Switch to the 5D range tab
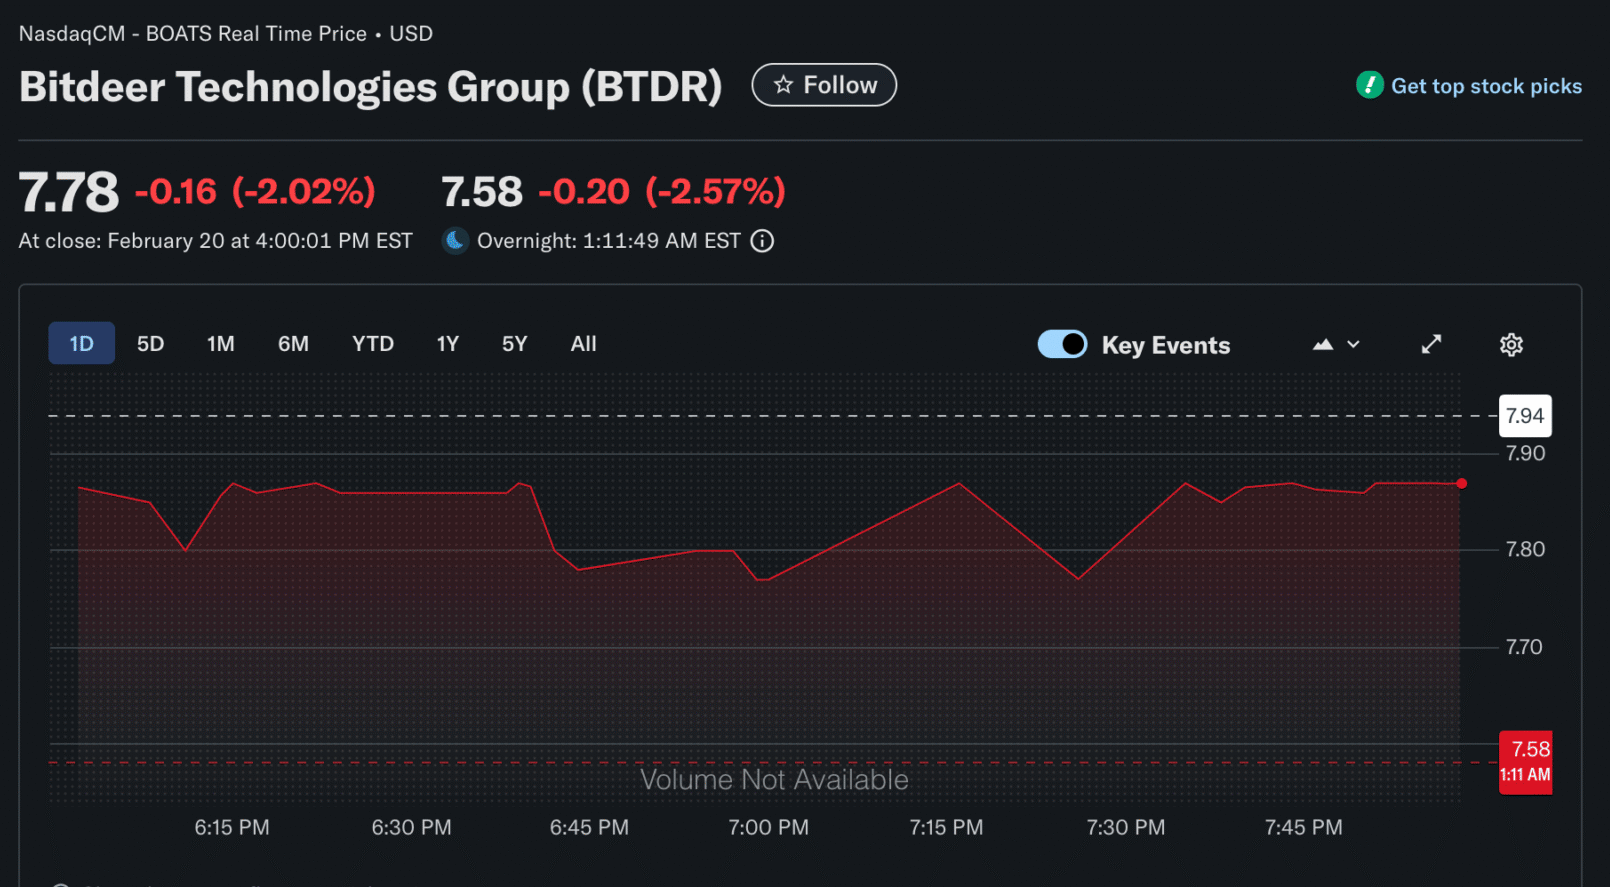The height and width of the screenshot is (887, 1610). (150, 344)
